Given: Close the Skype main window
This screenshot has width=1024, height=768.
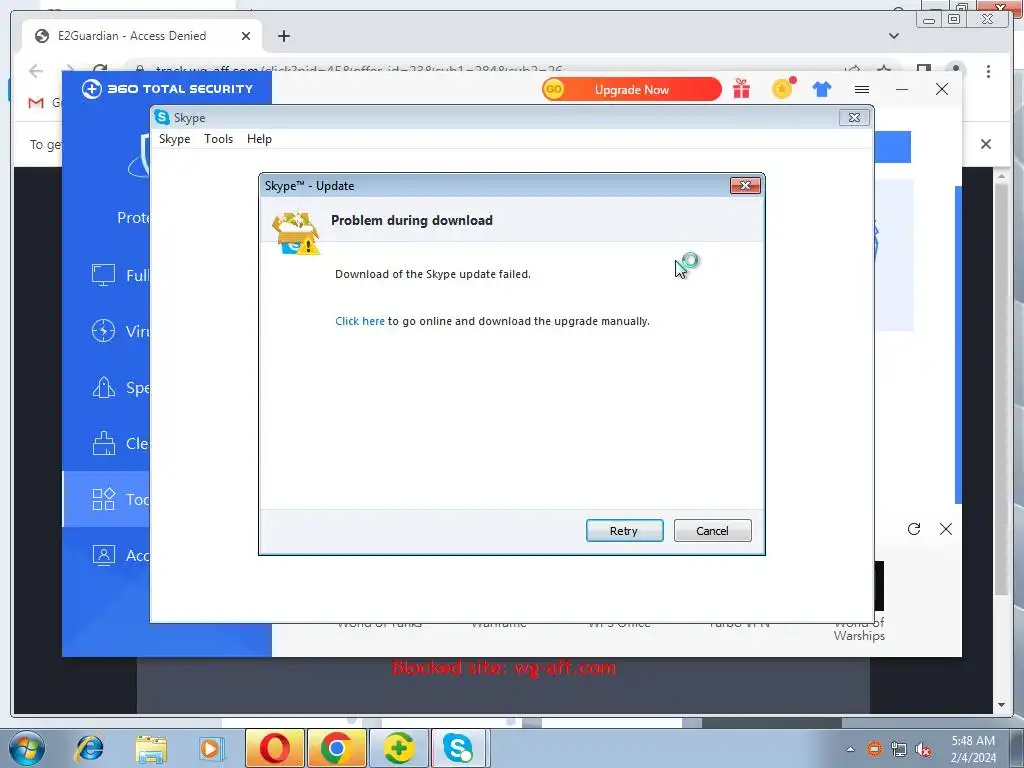Looking at the screenshot, I should [x=854, y=118].
